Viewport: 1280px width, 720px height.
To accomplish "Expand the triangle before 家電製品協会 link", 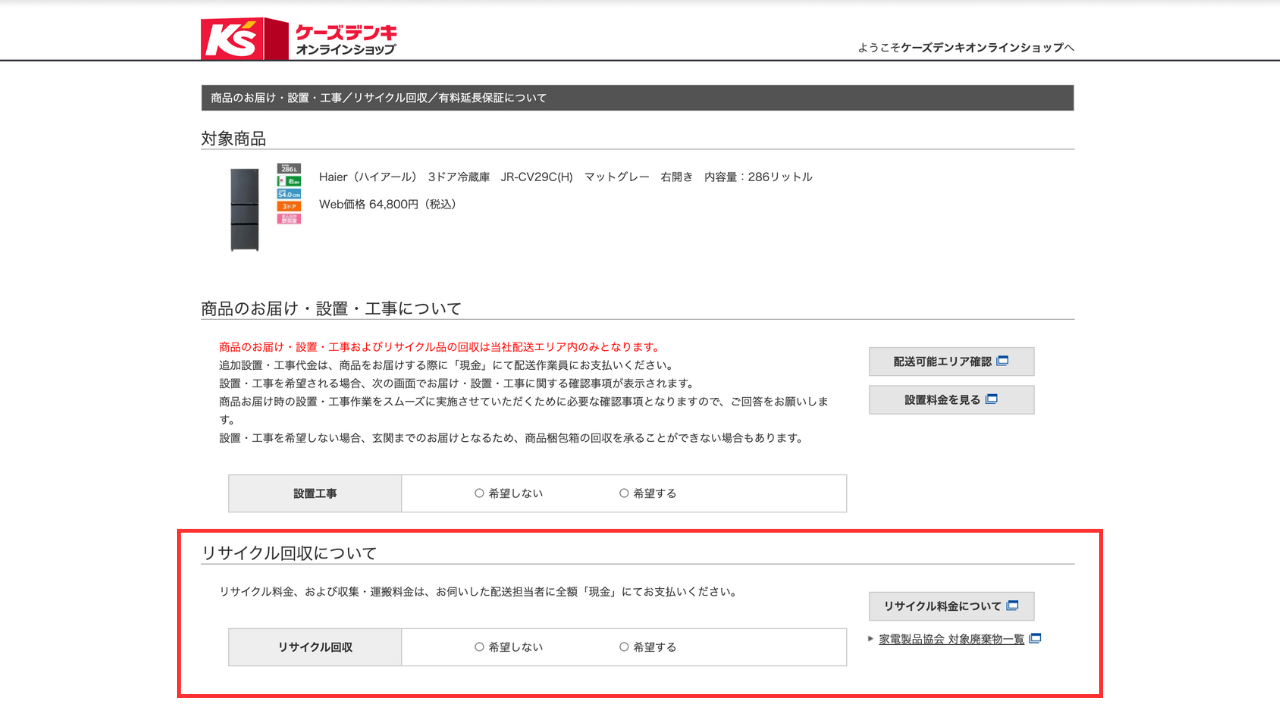I will (870, 638).
